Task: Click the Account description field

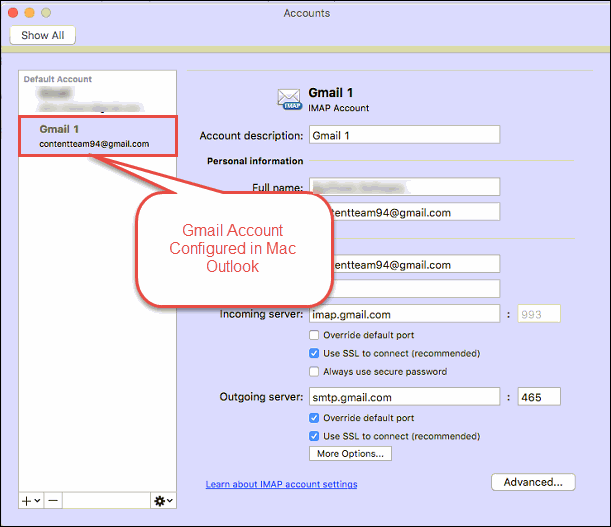Action: coord(404,135)
